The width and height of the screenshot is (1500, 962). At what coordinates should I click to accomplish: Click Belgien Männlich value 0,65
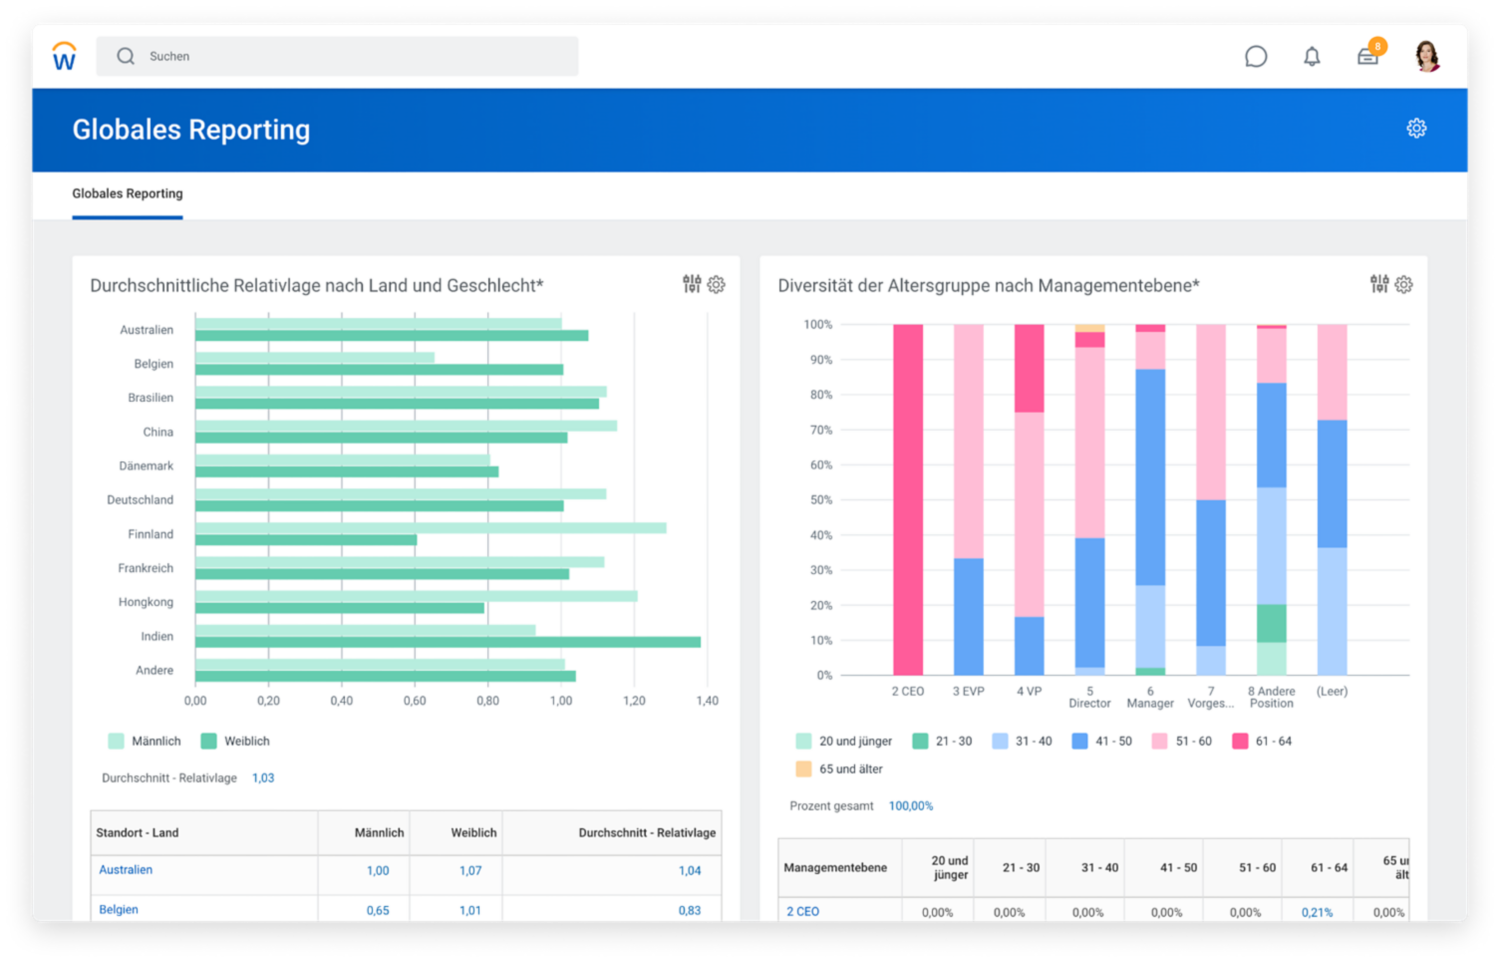point(378,911)
